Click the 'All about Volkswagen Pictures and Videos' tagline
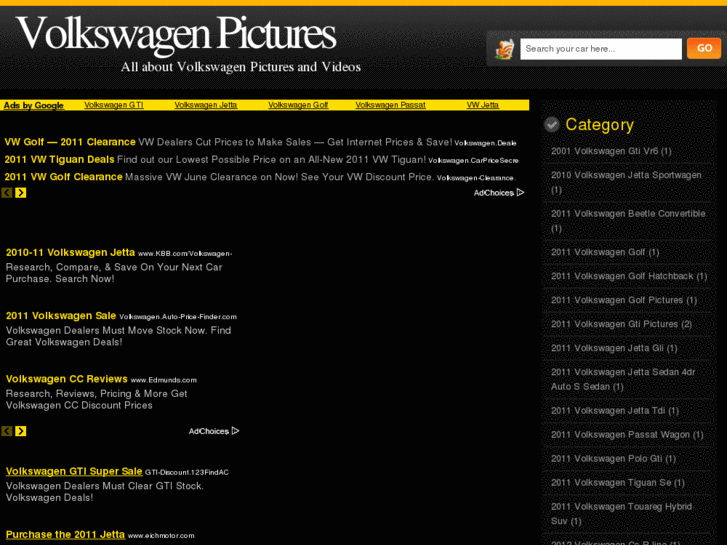 click(x=241, y=67)
